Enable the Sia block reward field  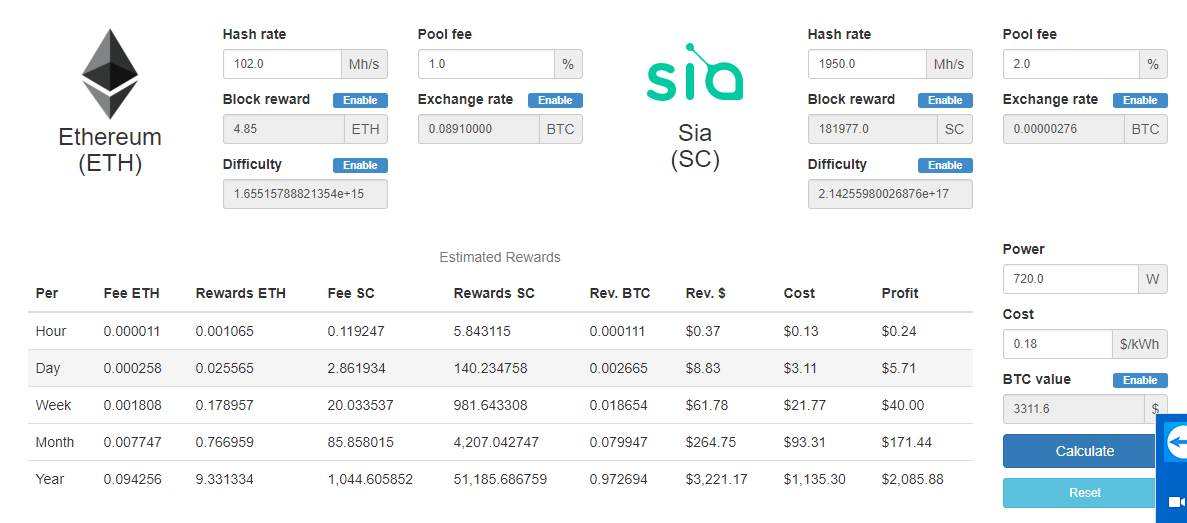click(945, 100)
